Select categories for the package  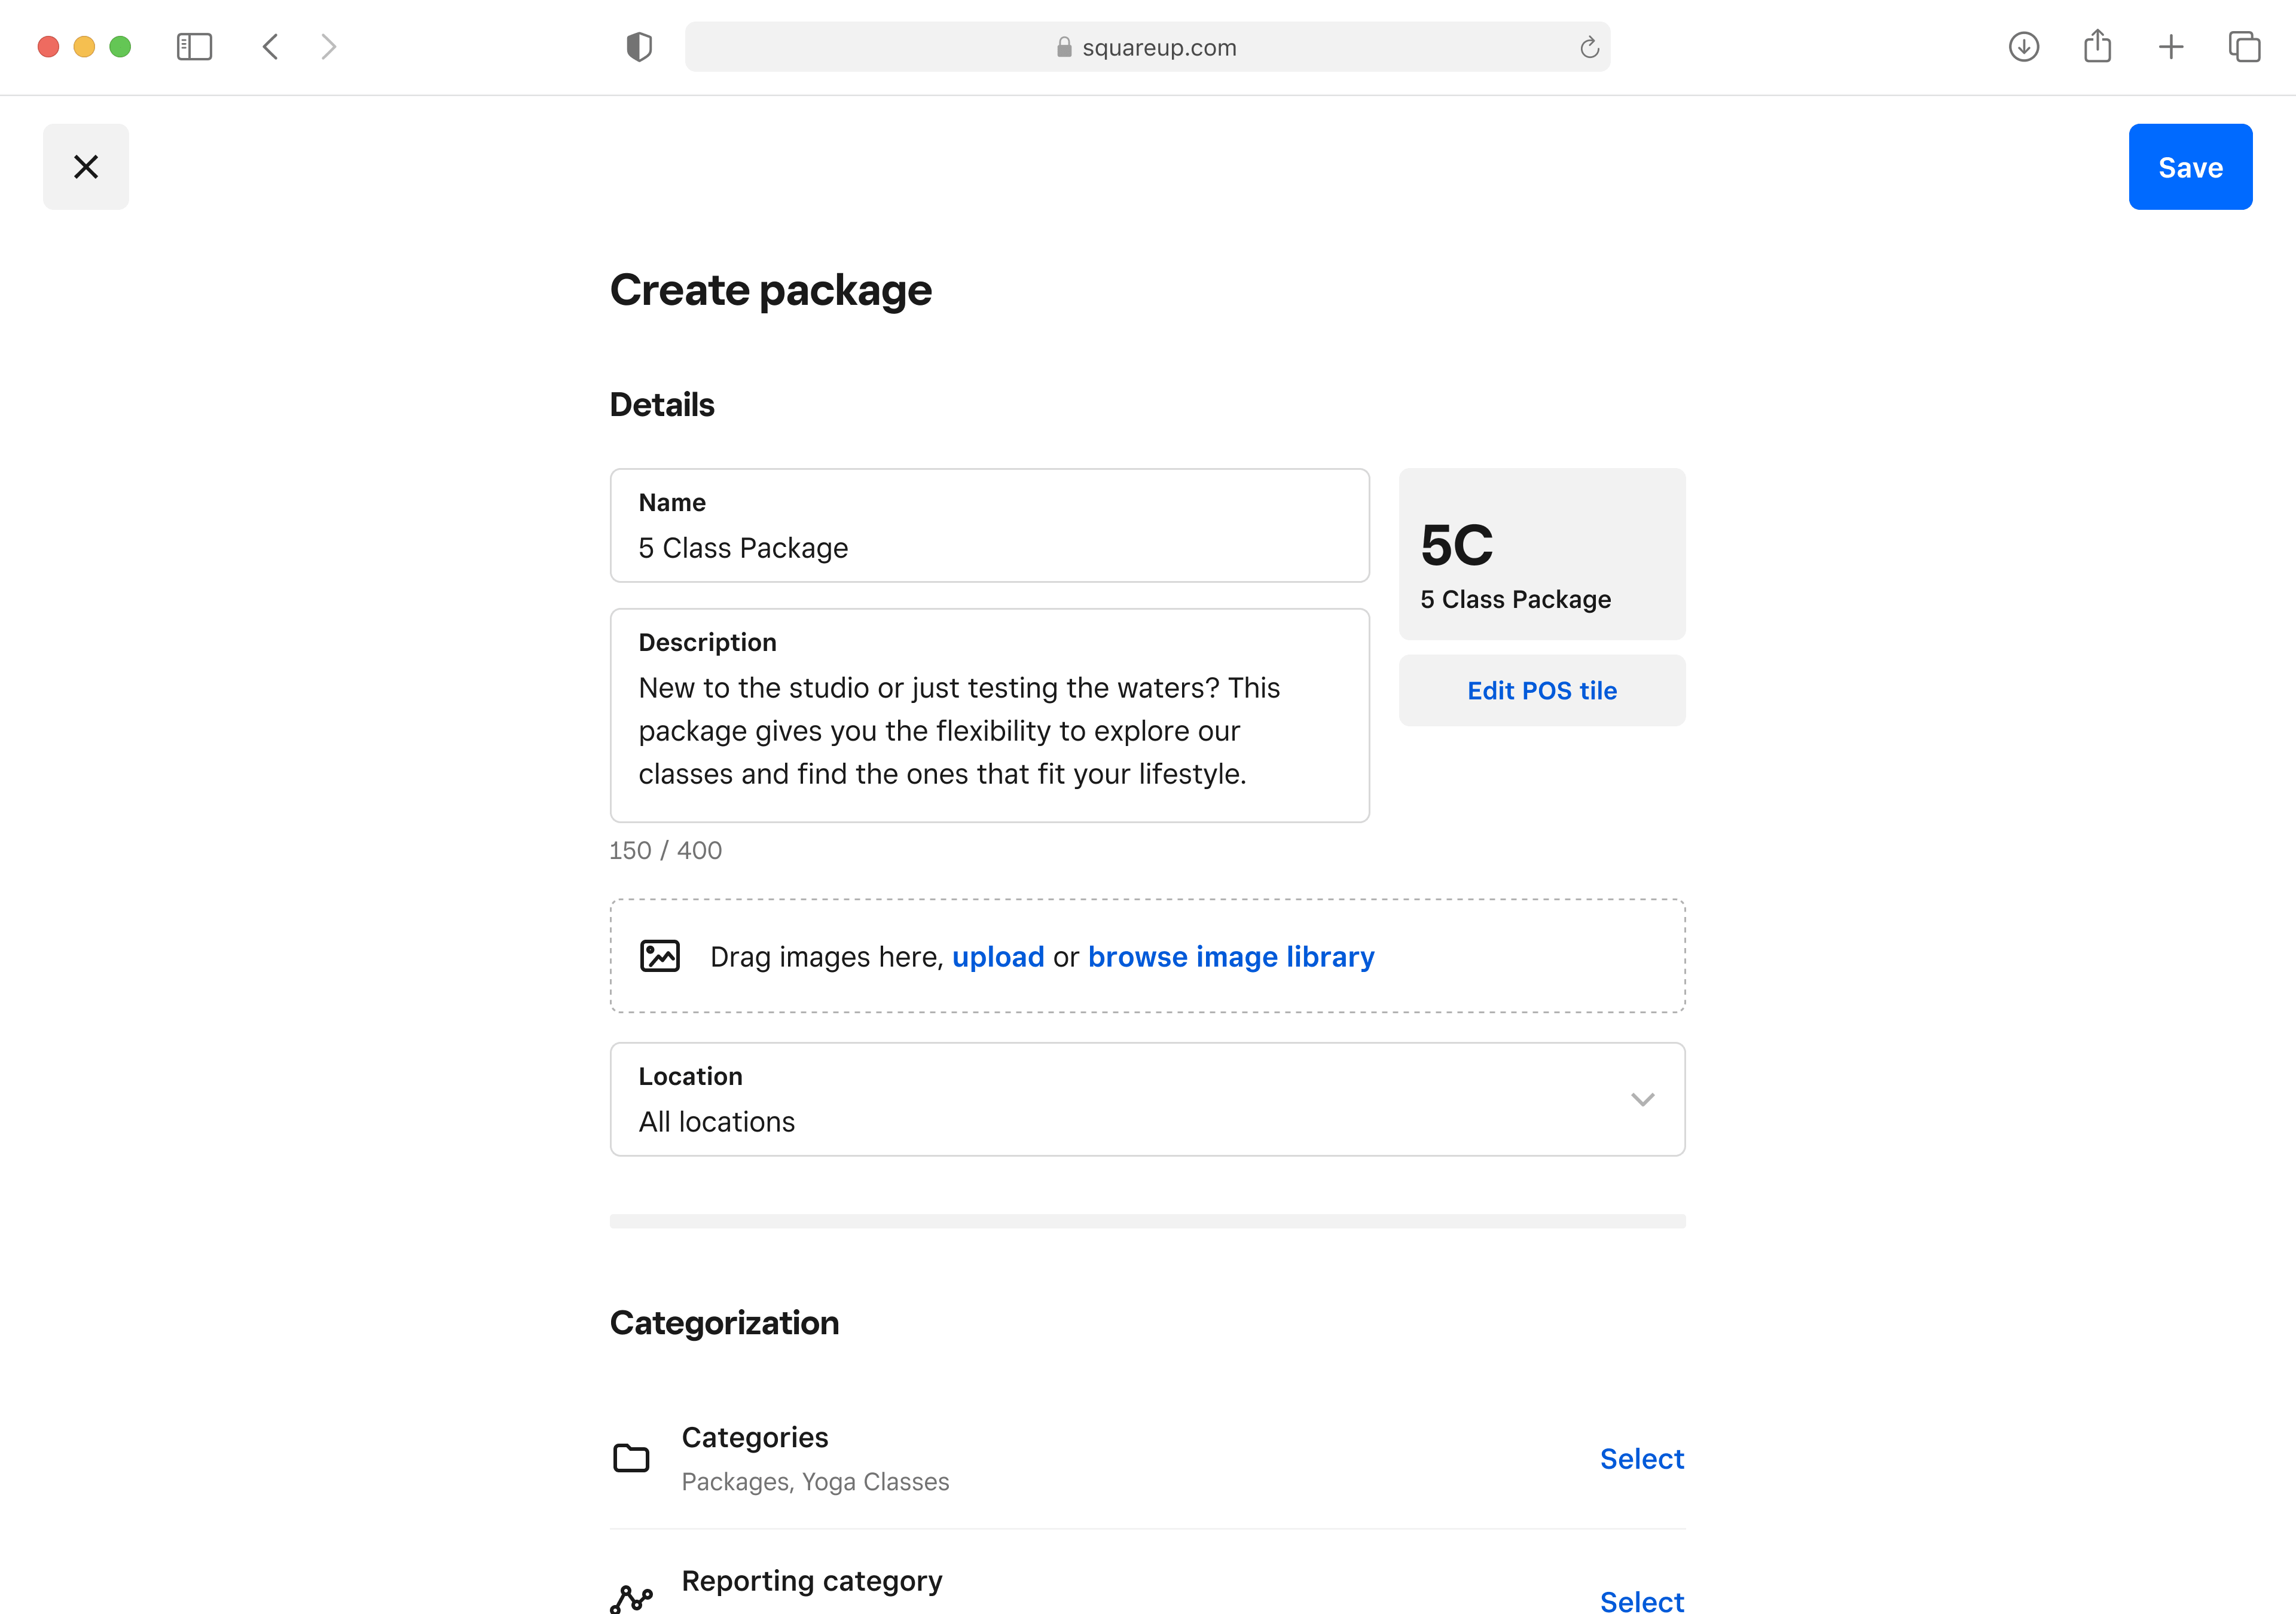tap(1641, 1458)
